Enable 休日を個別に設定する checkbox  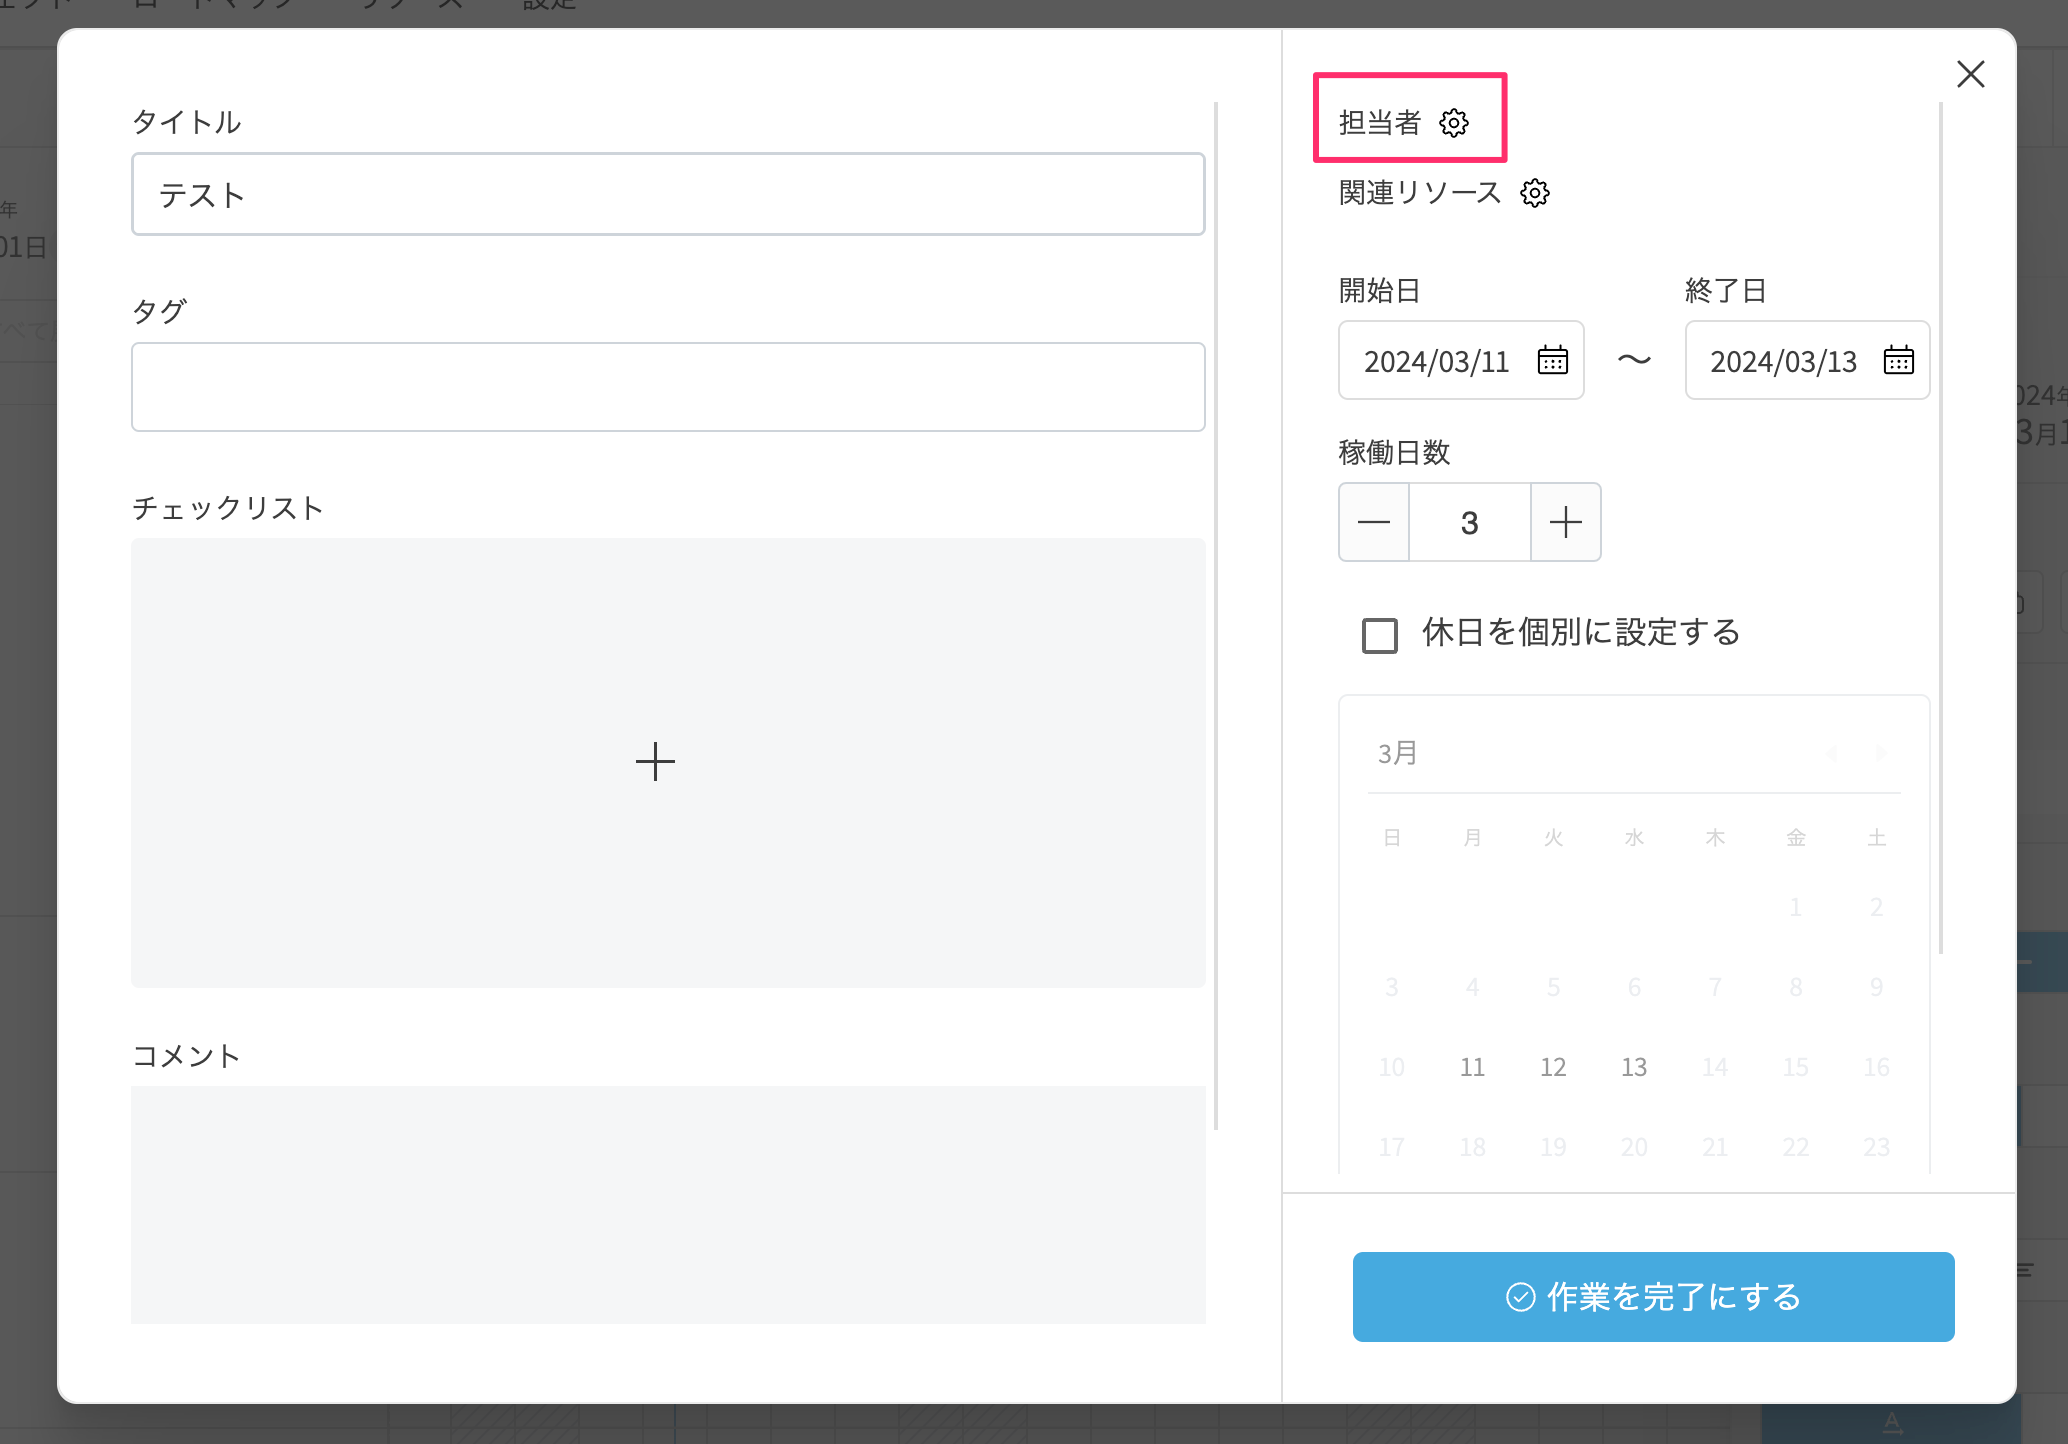point(1380,634)
